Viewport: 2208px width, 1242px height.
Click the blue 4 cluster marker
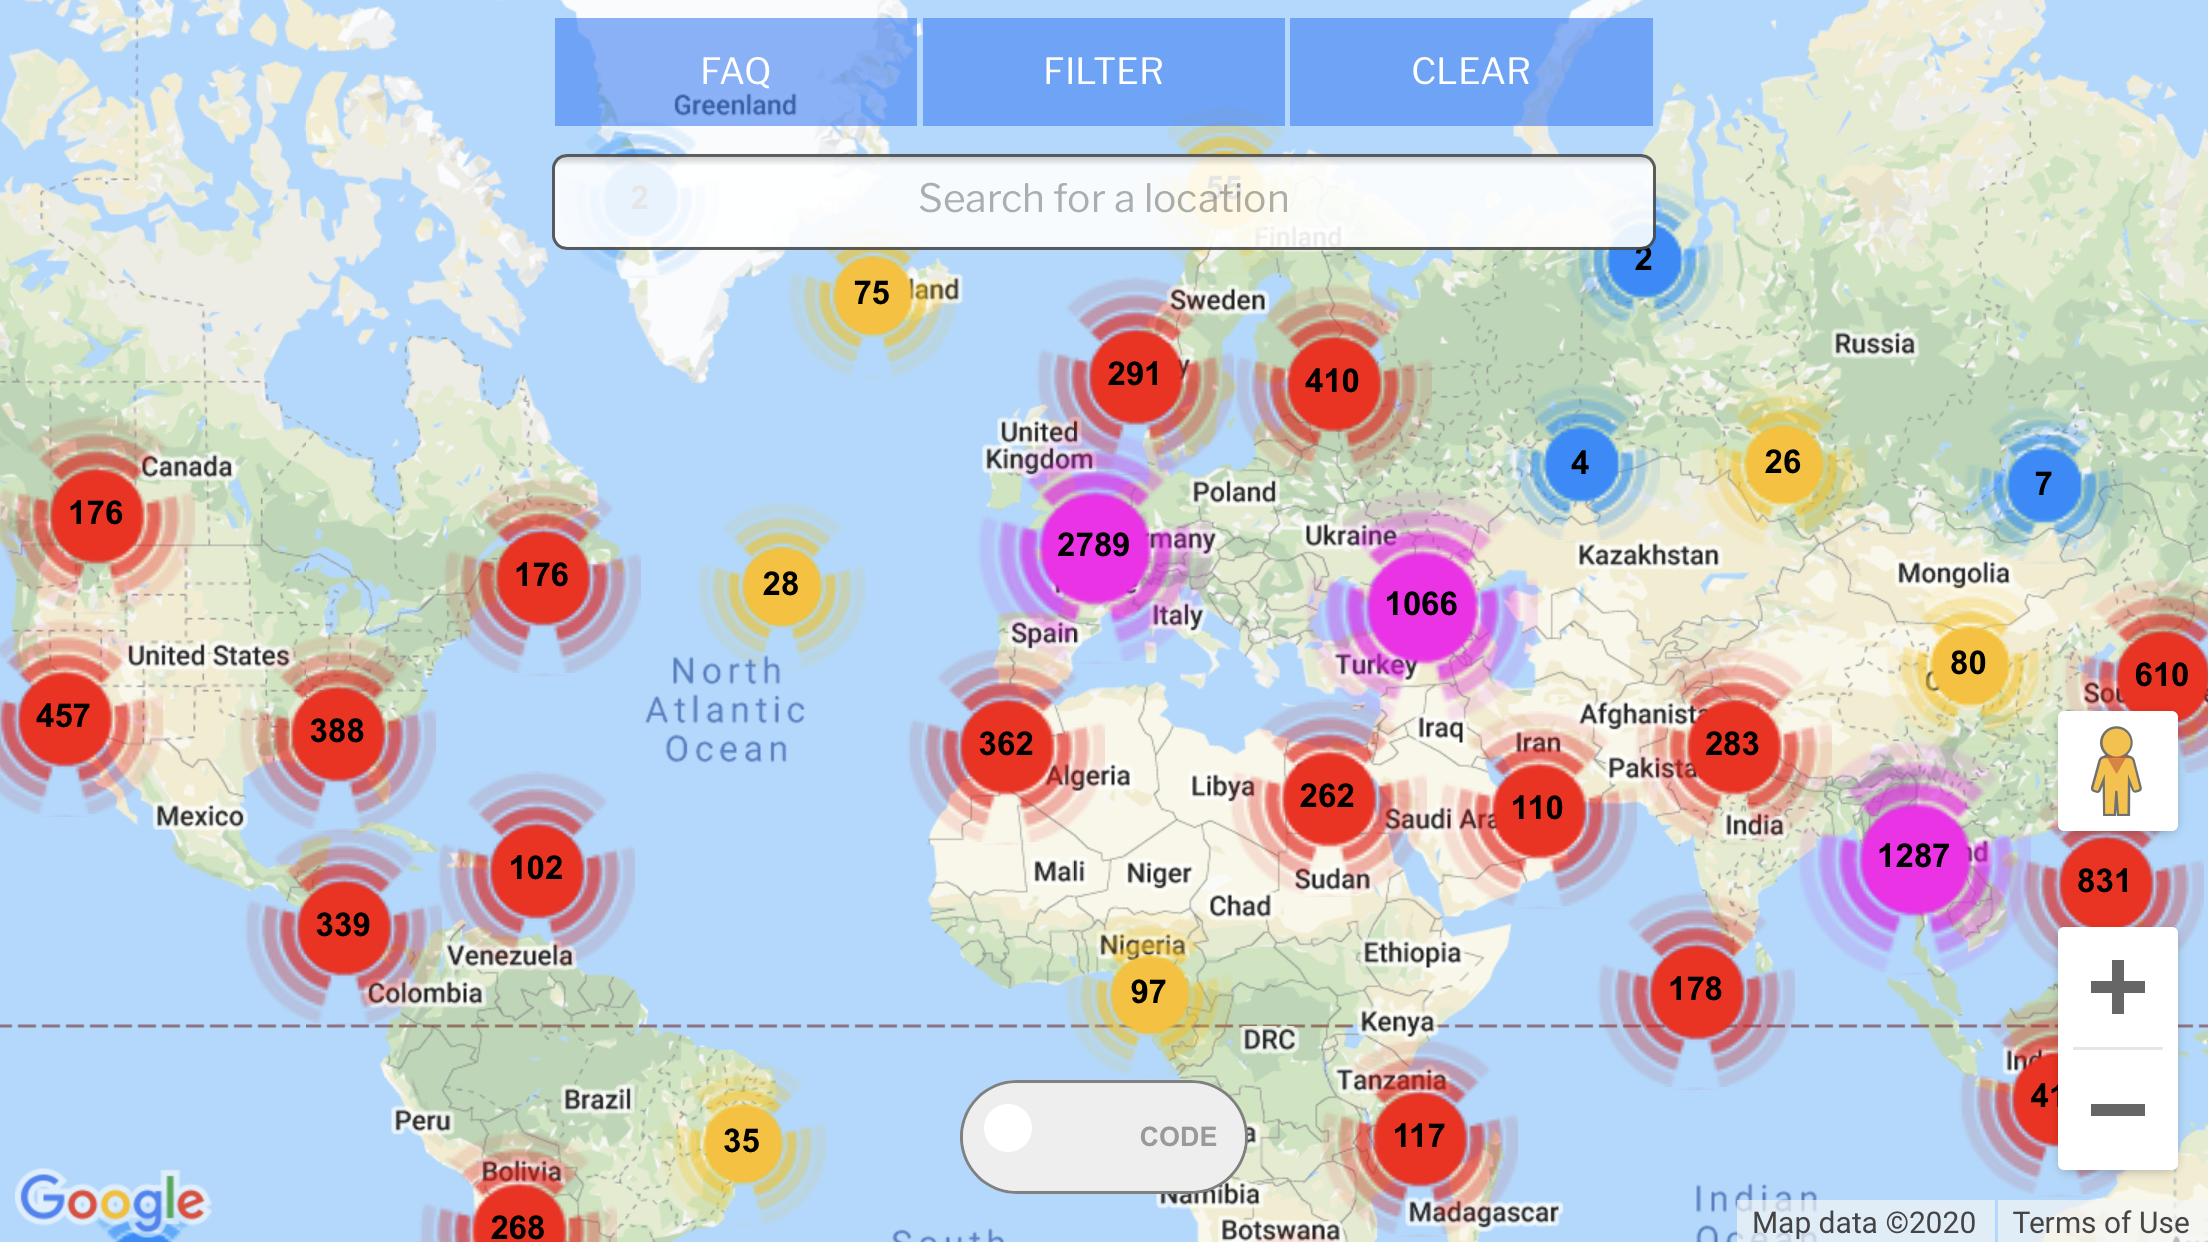pyautogui.click(x=1580, y=463)
